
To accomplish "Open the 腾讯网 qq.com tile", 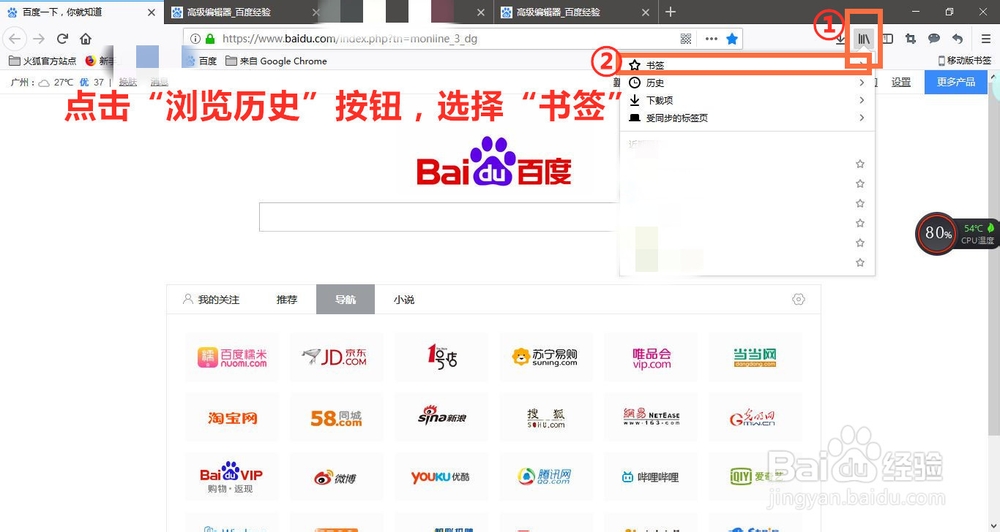I will (546, 477).
